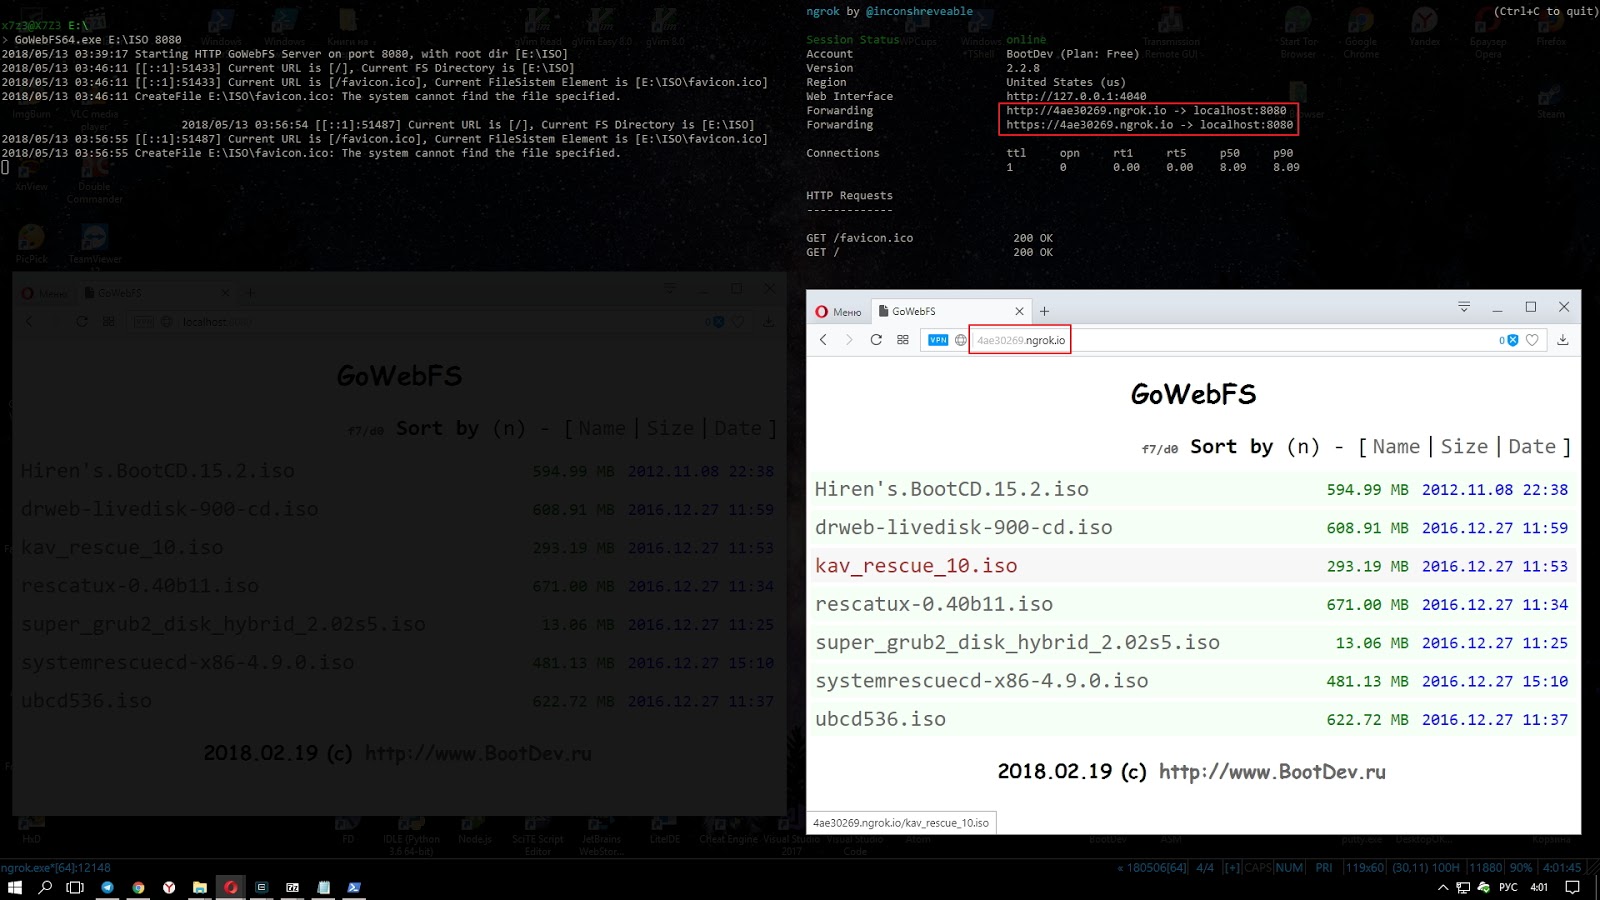Sort file list by Size
This screenshot has height=900, width=1600.
click(1464, 447)
